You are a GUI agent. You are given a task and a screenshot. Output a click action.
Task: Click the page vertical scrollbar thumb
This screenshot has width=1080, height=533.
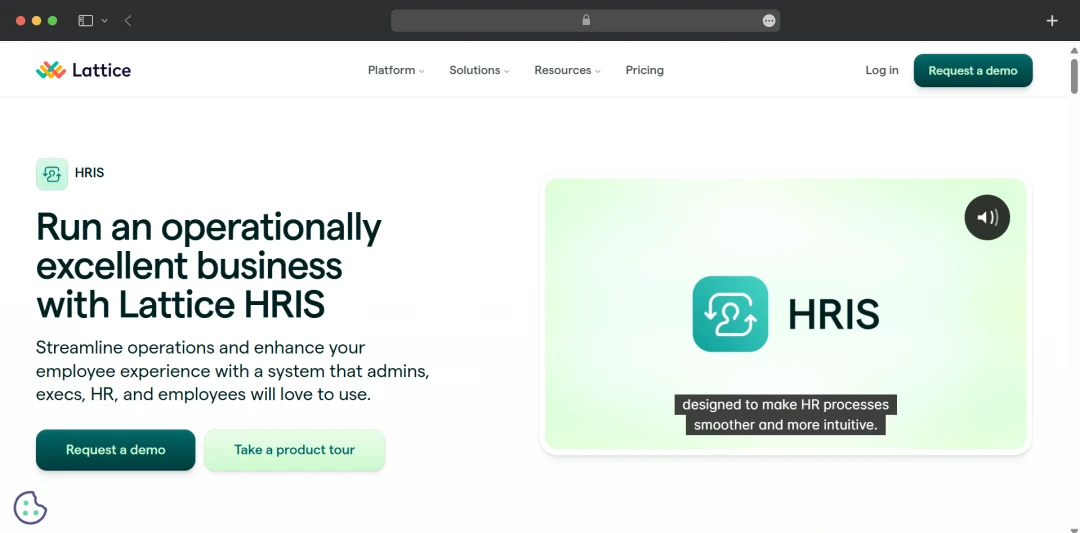[x=1074, y=74]
